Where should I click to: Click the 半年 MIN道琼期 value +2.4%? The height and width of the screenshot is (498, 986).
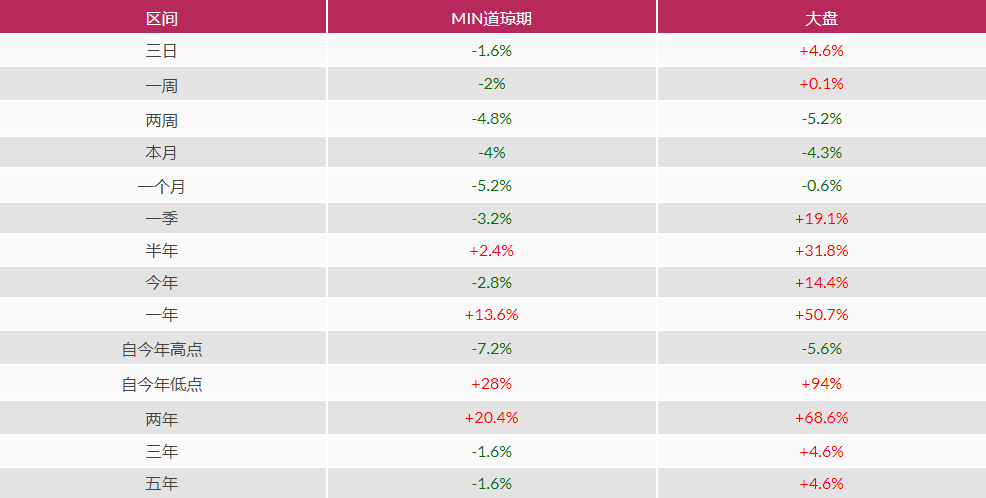[x=491, y=249]
